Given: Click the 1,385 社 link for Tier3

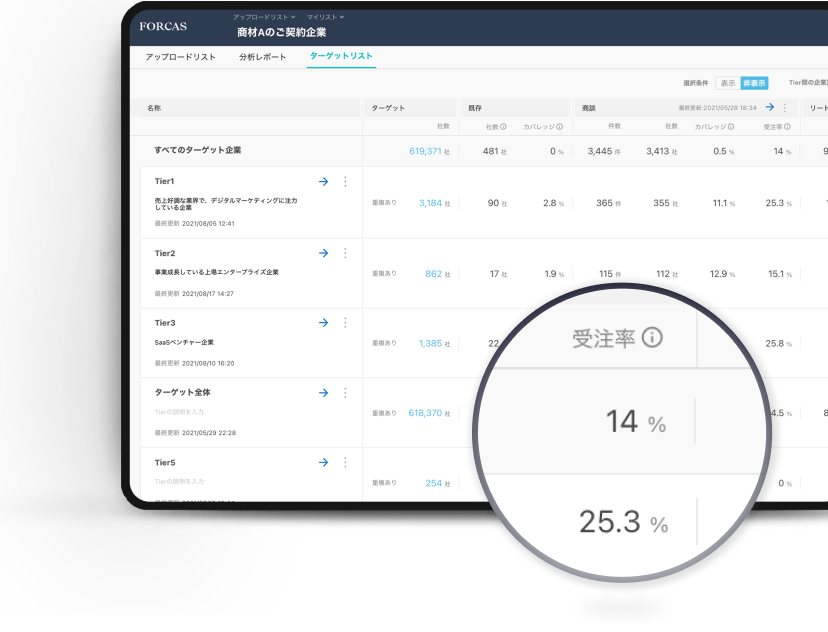Looking at the screenshot, I should point(434,344).
